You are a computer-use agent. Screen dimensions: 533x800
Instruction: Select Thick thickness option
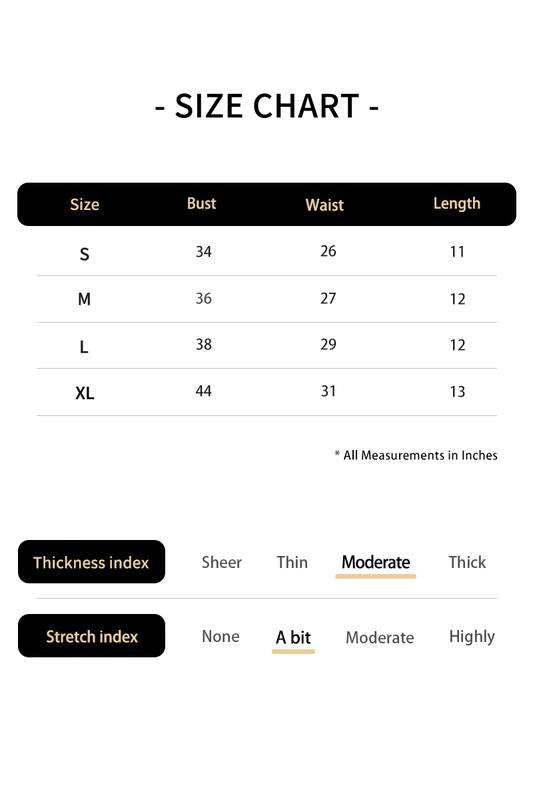click(467, 562)
